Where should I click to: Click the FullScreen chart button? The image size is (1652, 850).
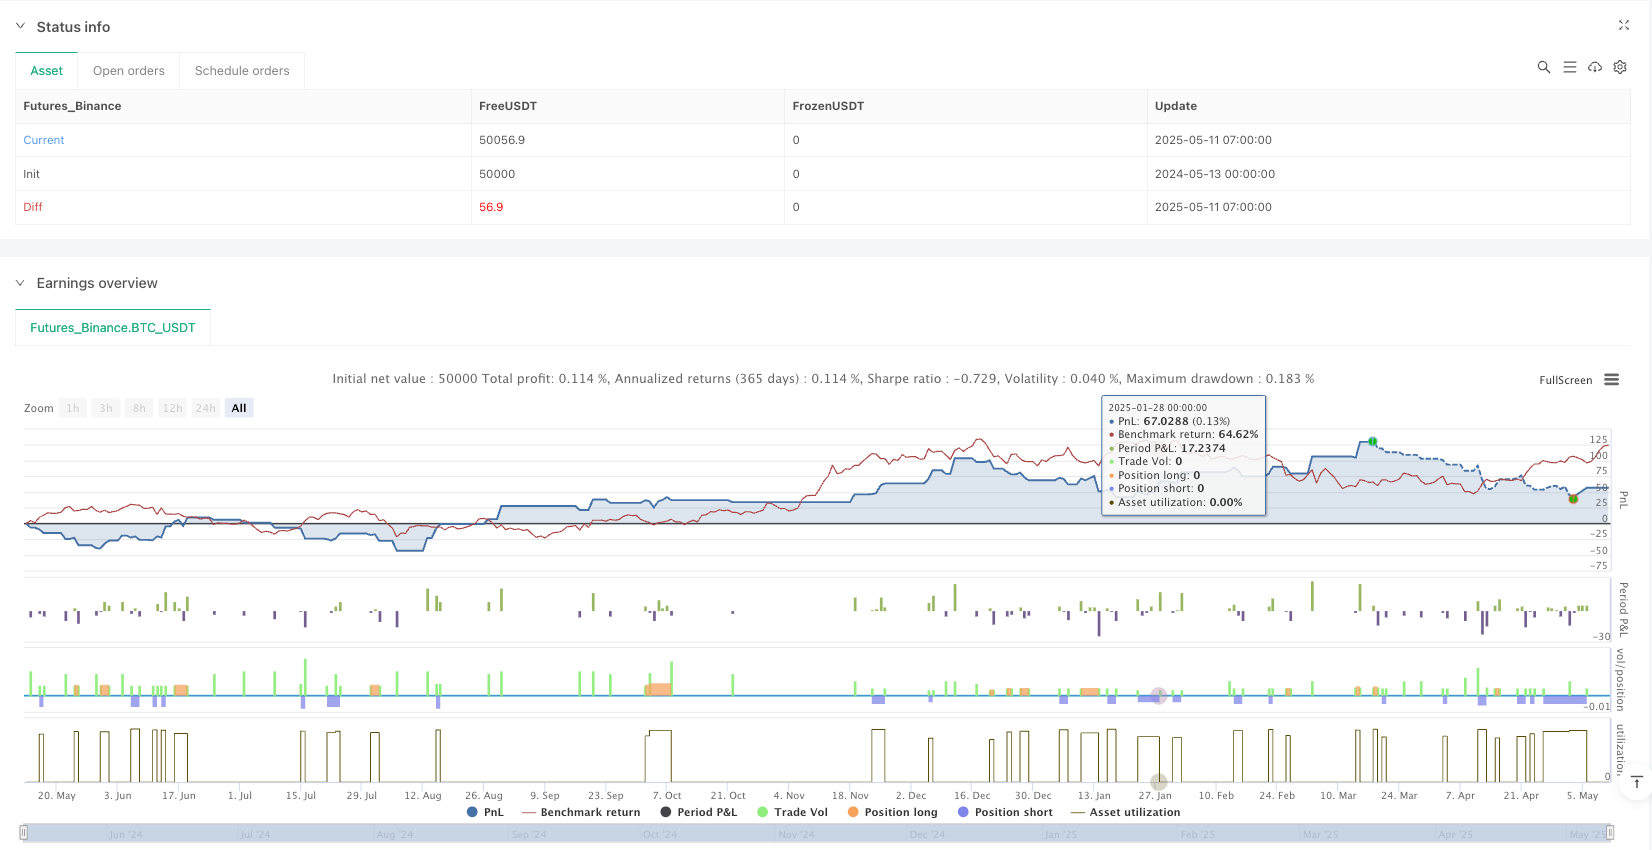[1565, 380]
